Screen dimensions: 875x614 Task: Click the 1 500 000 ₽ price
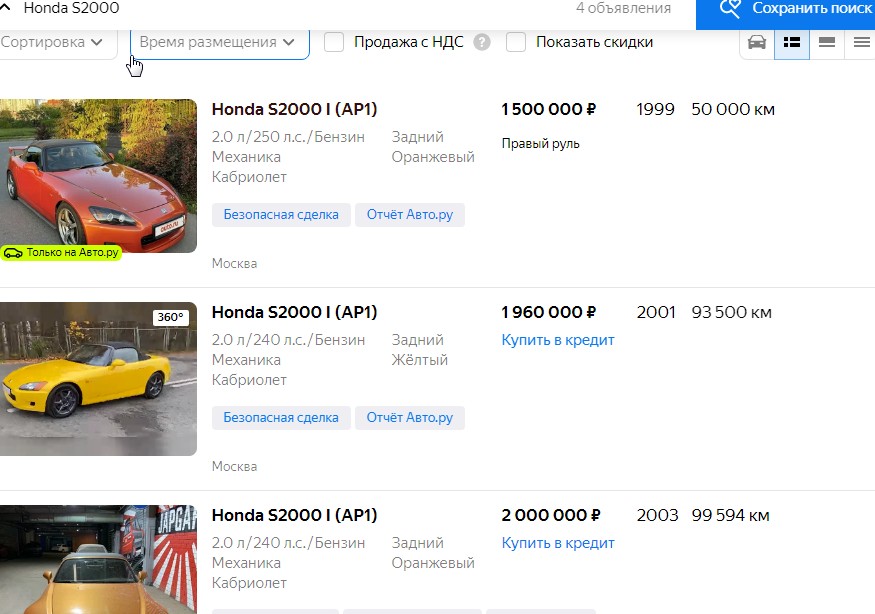[549, 109]
